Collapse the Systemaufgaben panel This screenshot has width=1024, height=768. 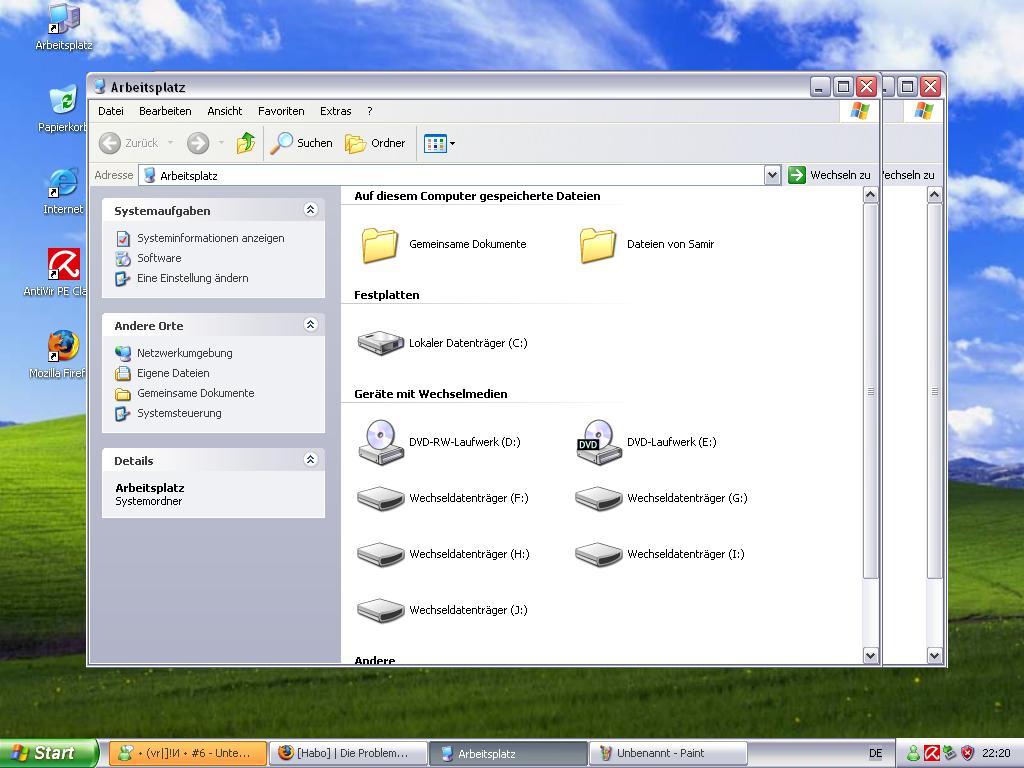(x=310, y=210)
